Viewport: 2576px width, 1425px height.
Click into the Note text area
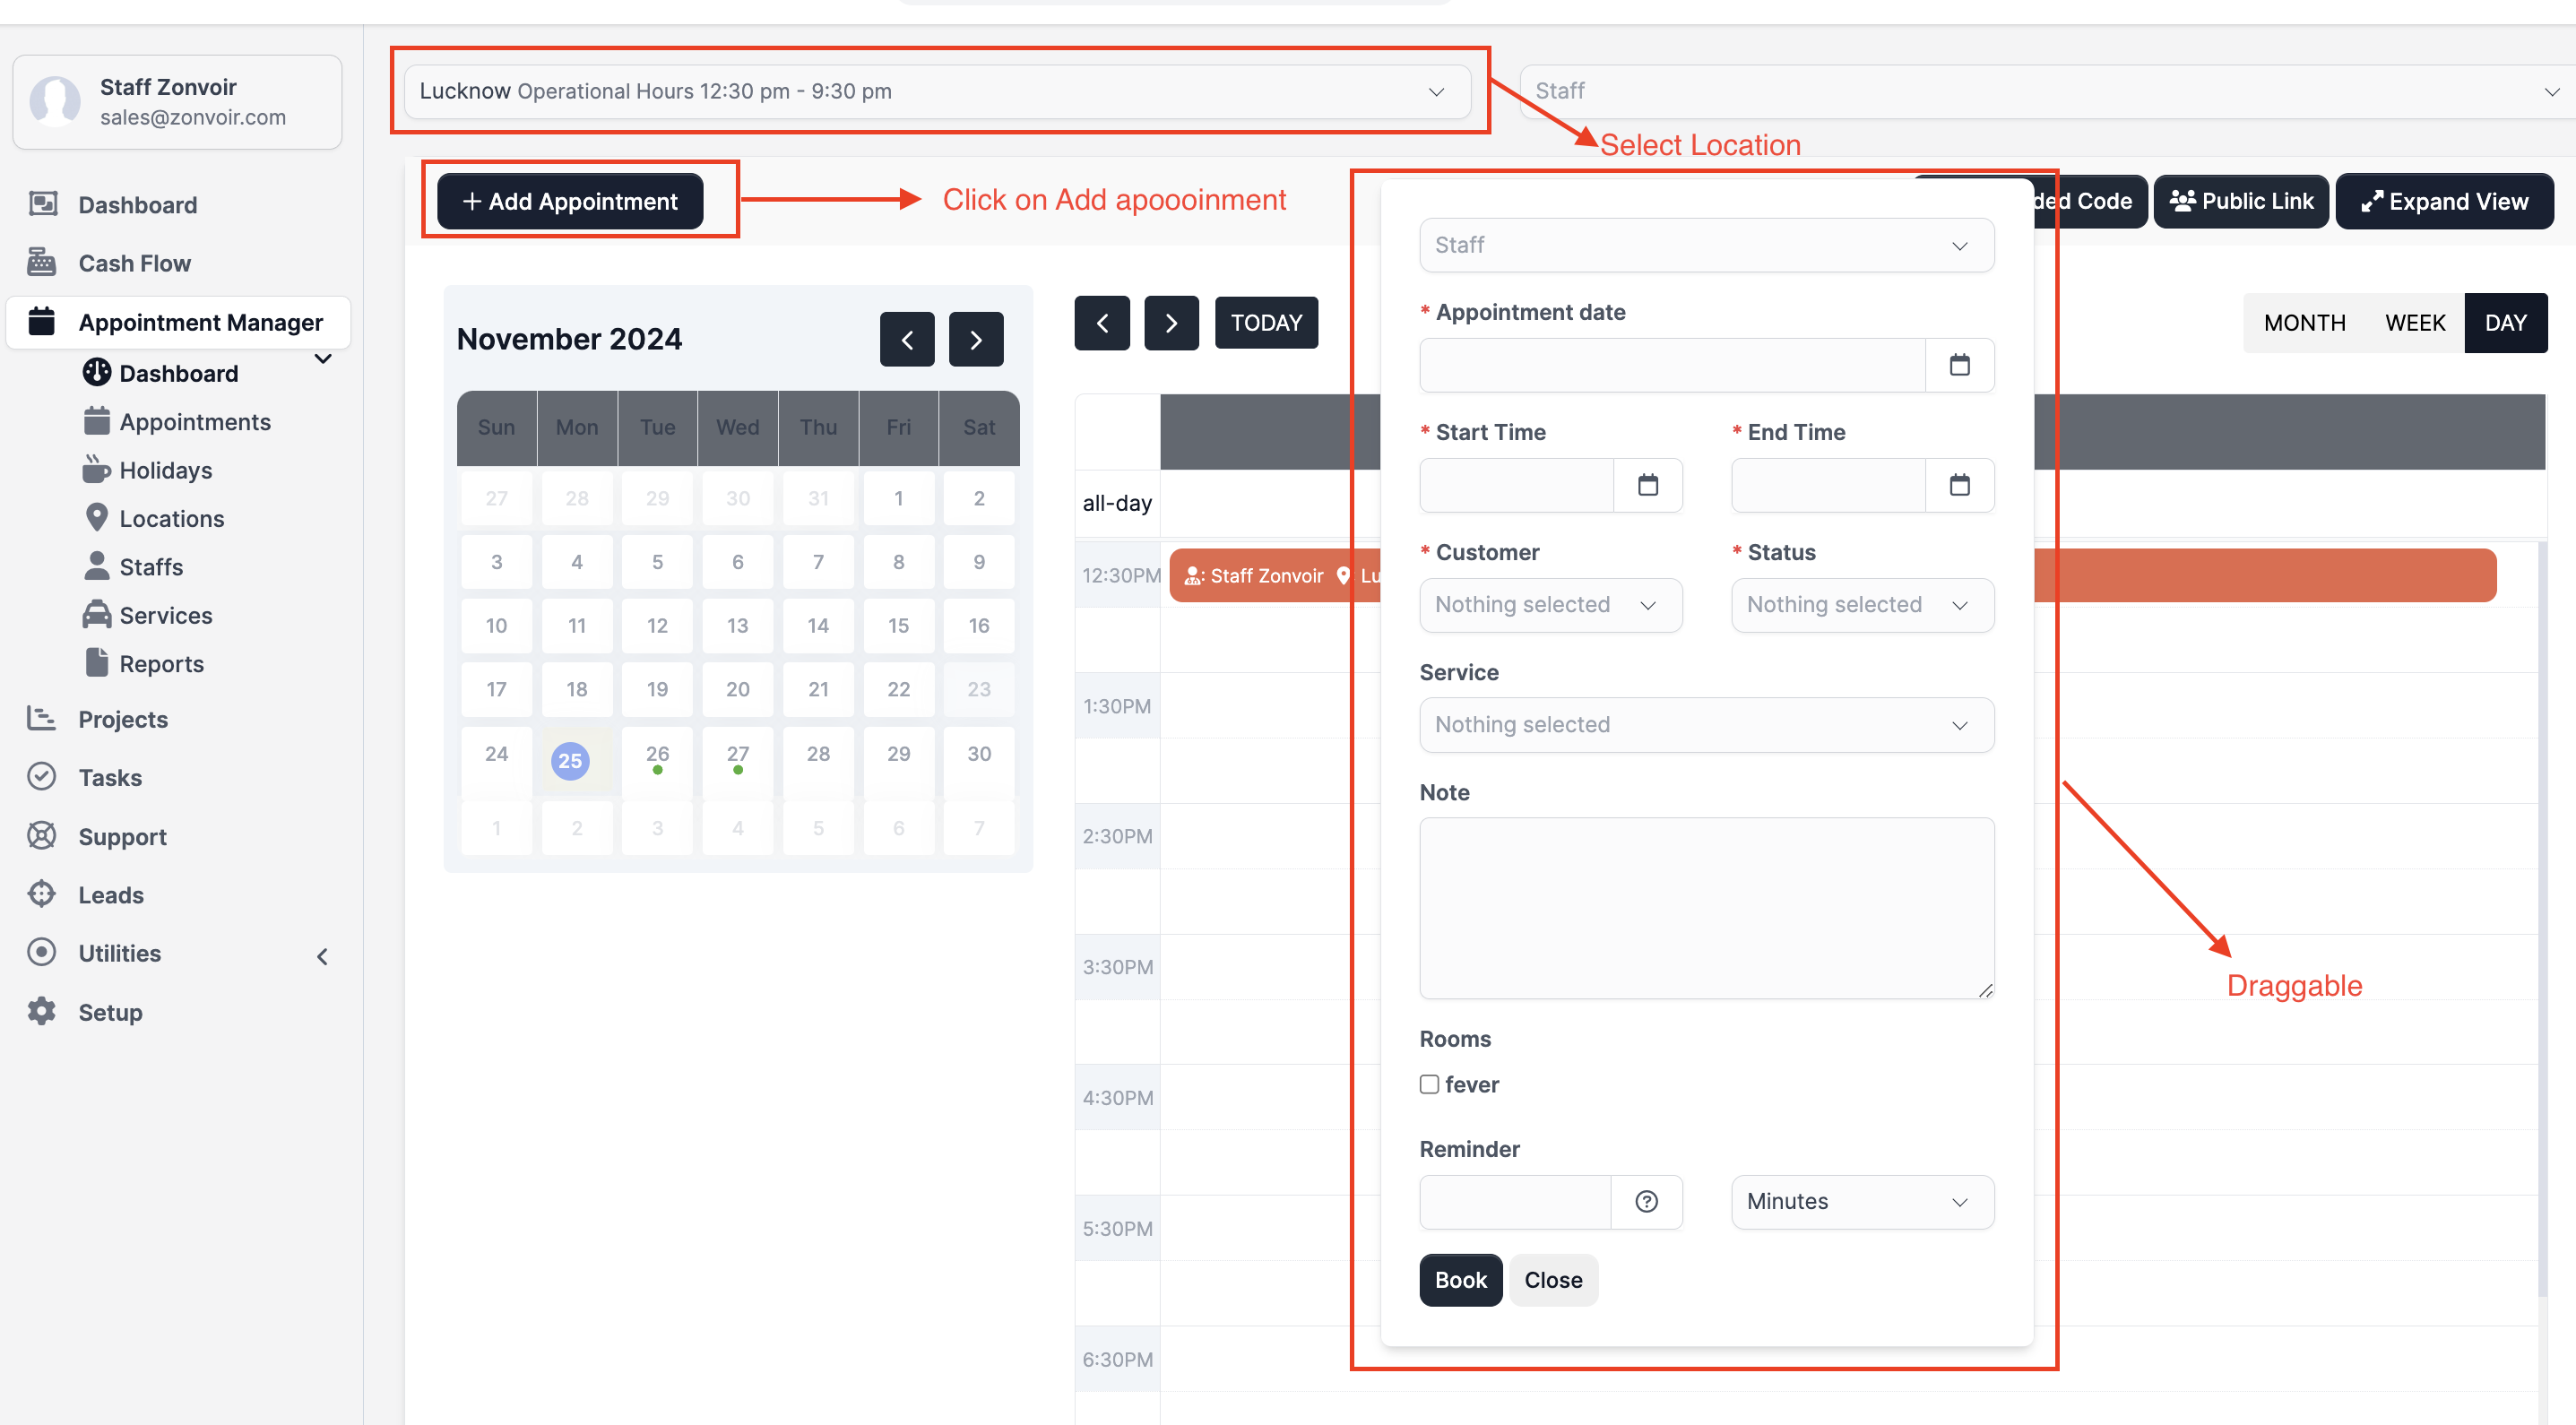point(1705,907)
